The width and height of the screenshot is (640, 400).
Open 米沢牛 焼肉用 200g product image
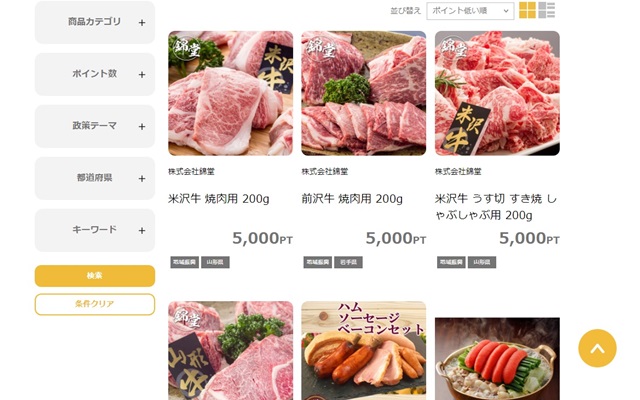click(231, 93)
